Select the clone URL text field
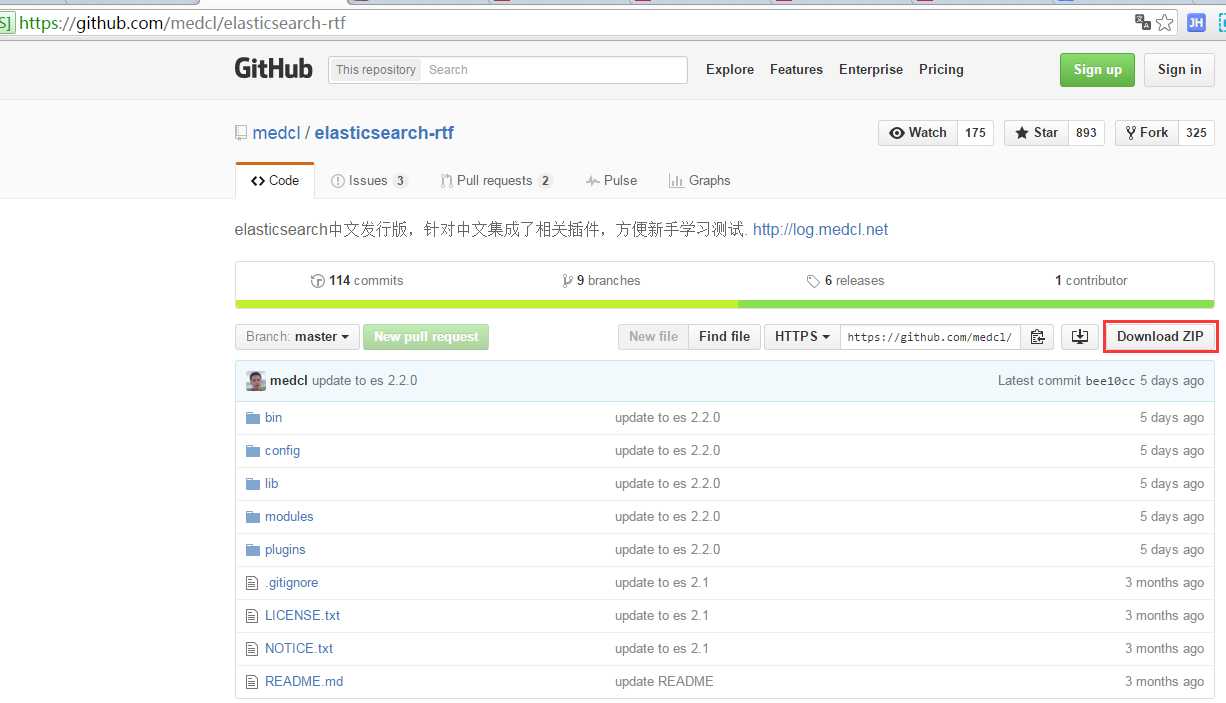This screenshot has height=703, width=1226. point(930,337)
